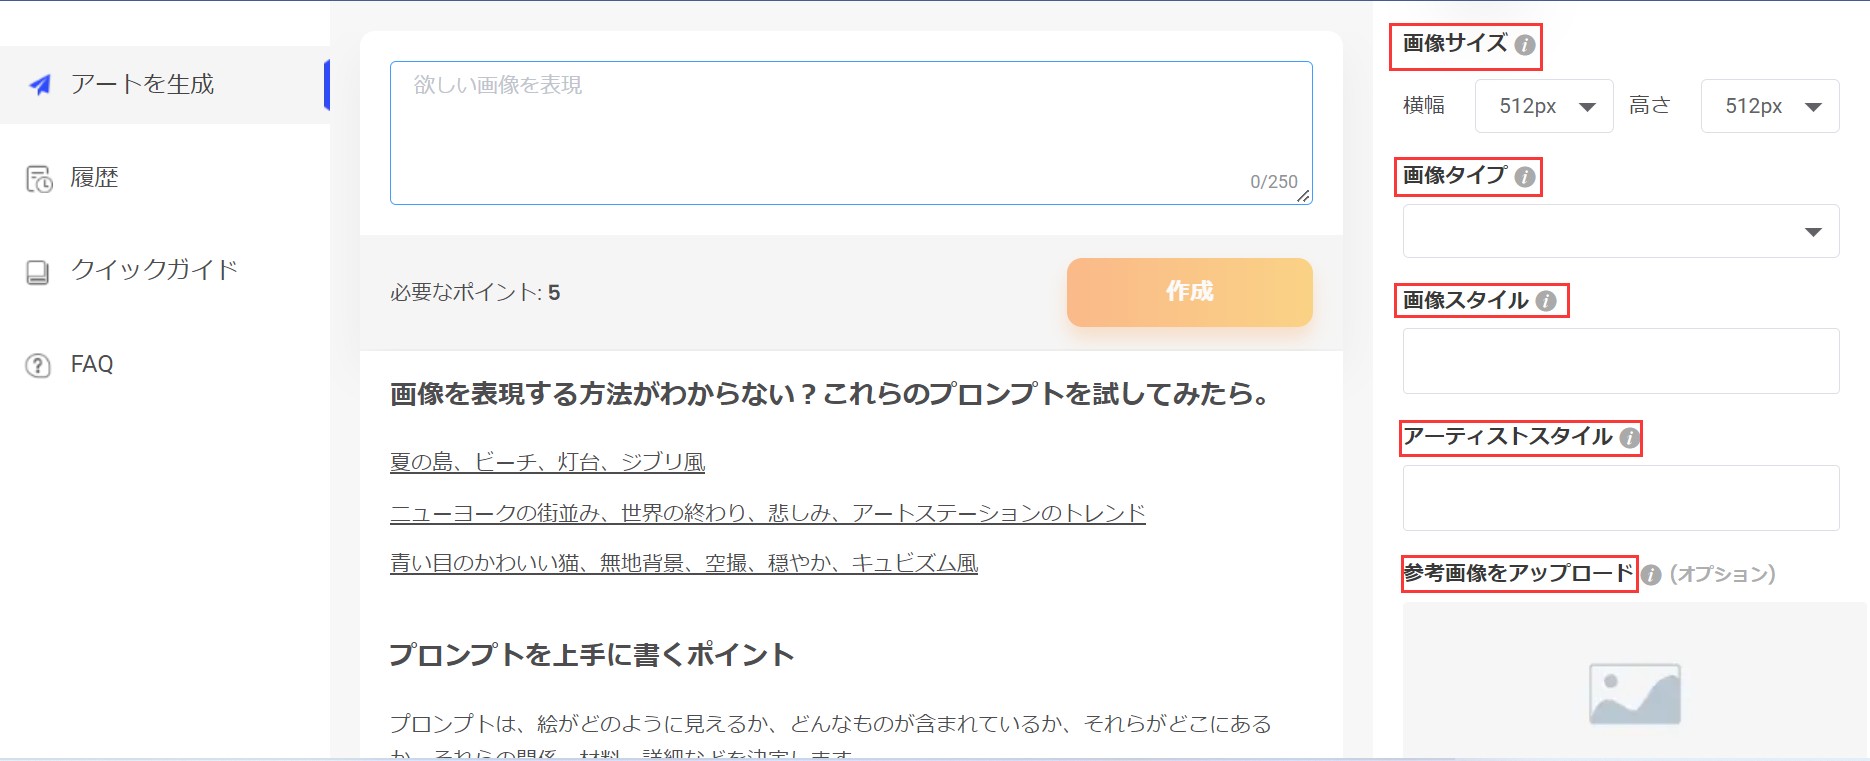Click the image placeholder icon in upload area
The image size is (1870, 761).
(x=1635, y=694)
